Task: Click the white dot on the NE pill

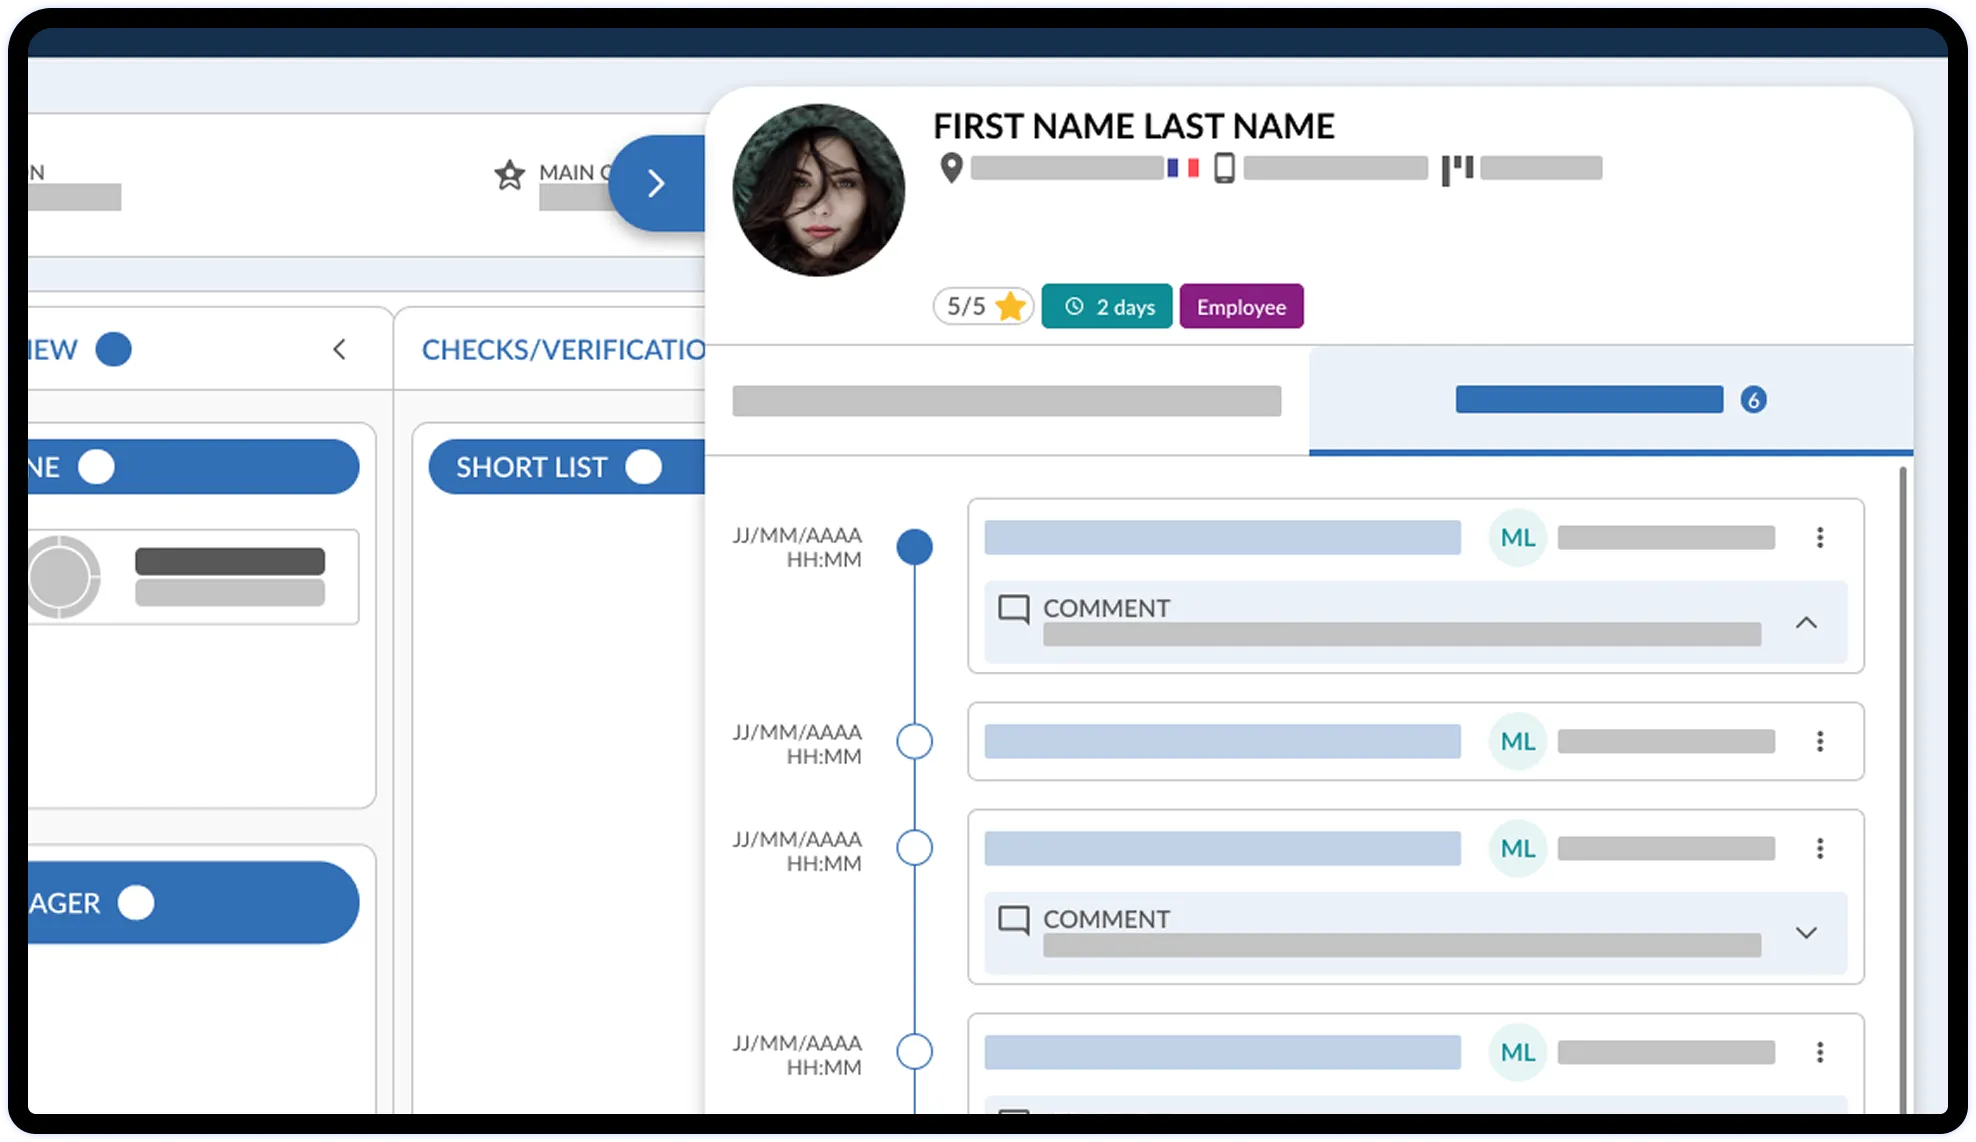Action: [97, 467]
